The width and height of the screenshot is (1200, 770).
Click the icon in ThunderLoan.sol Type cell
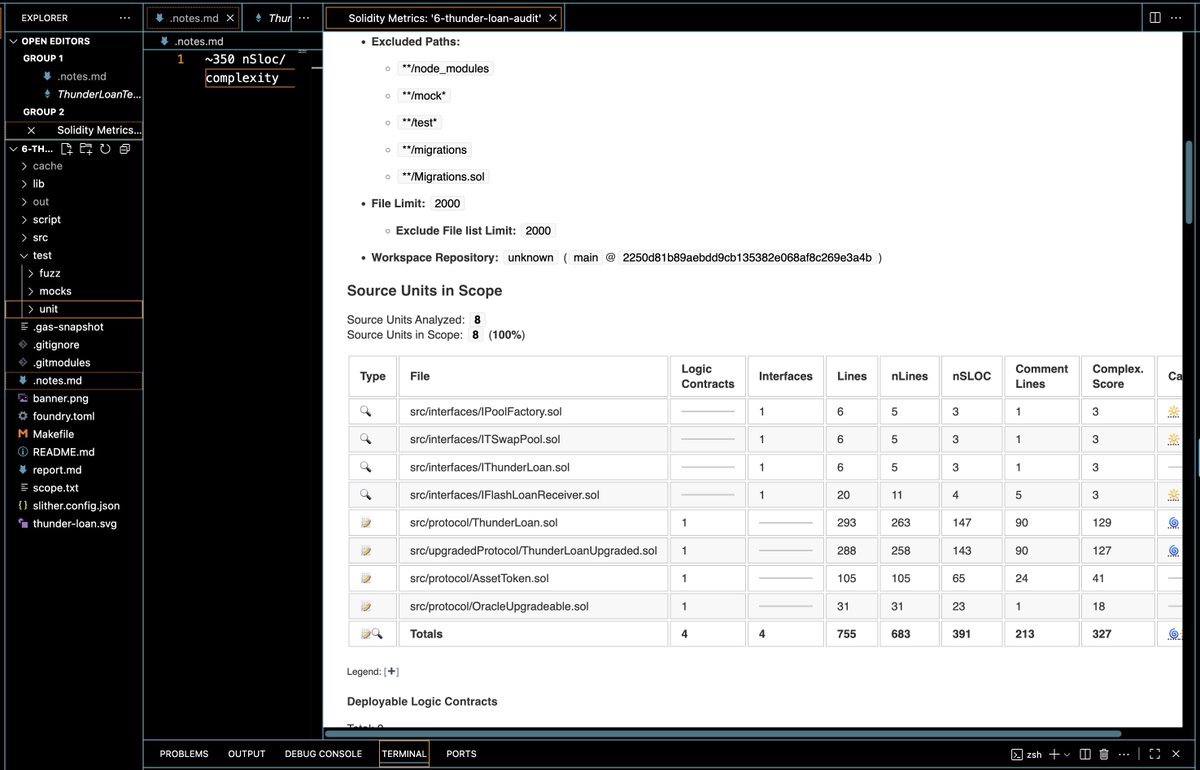[366, 523]
